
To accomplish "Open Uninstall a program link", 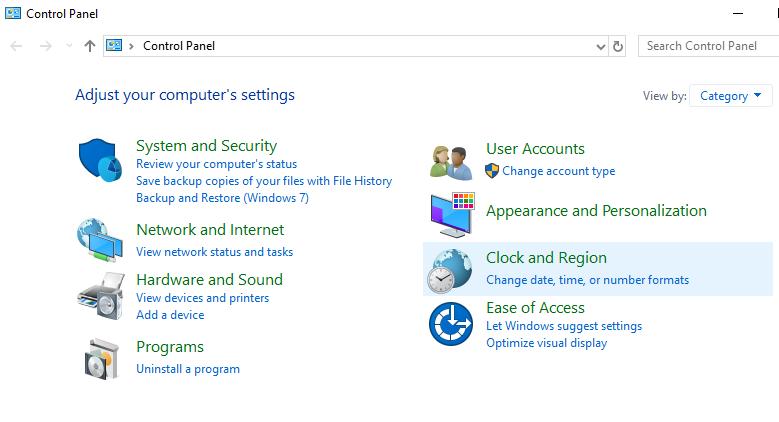I will (188, 369).
